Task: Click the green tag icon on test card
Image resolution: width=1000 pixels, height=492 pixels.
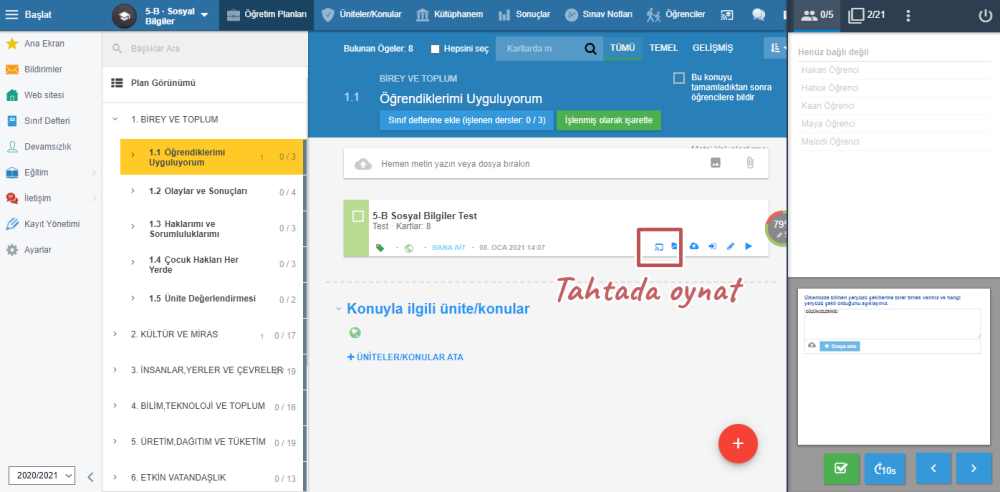Action: 380,248
